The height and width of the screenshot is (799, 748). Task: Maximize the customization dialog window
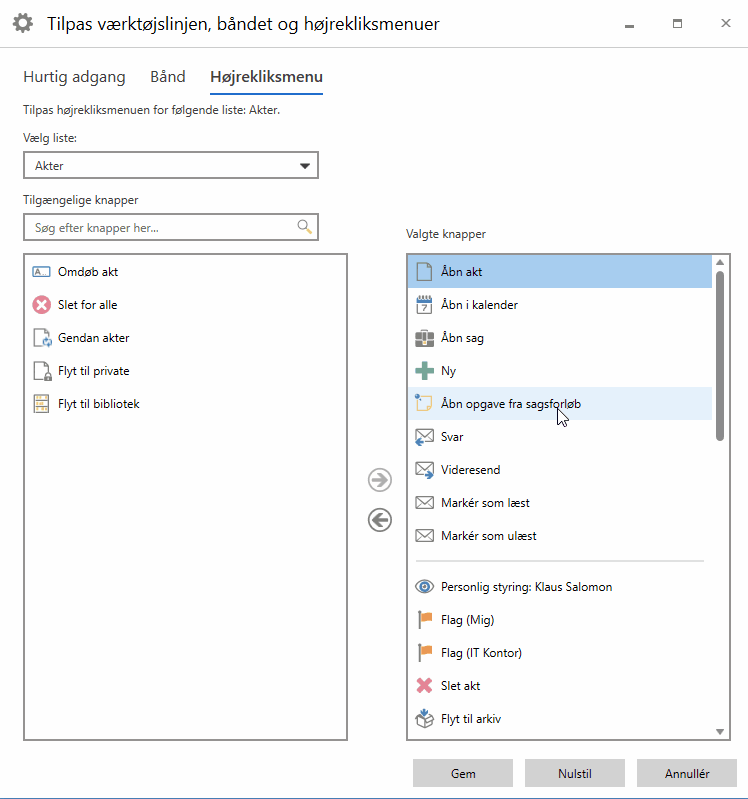point(677,23)
